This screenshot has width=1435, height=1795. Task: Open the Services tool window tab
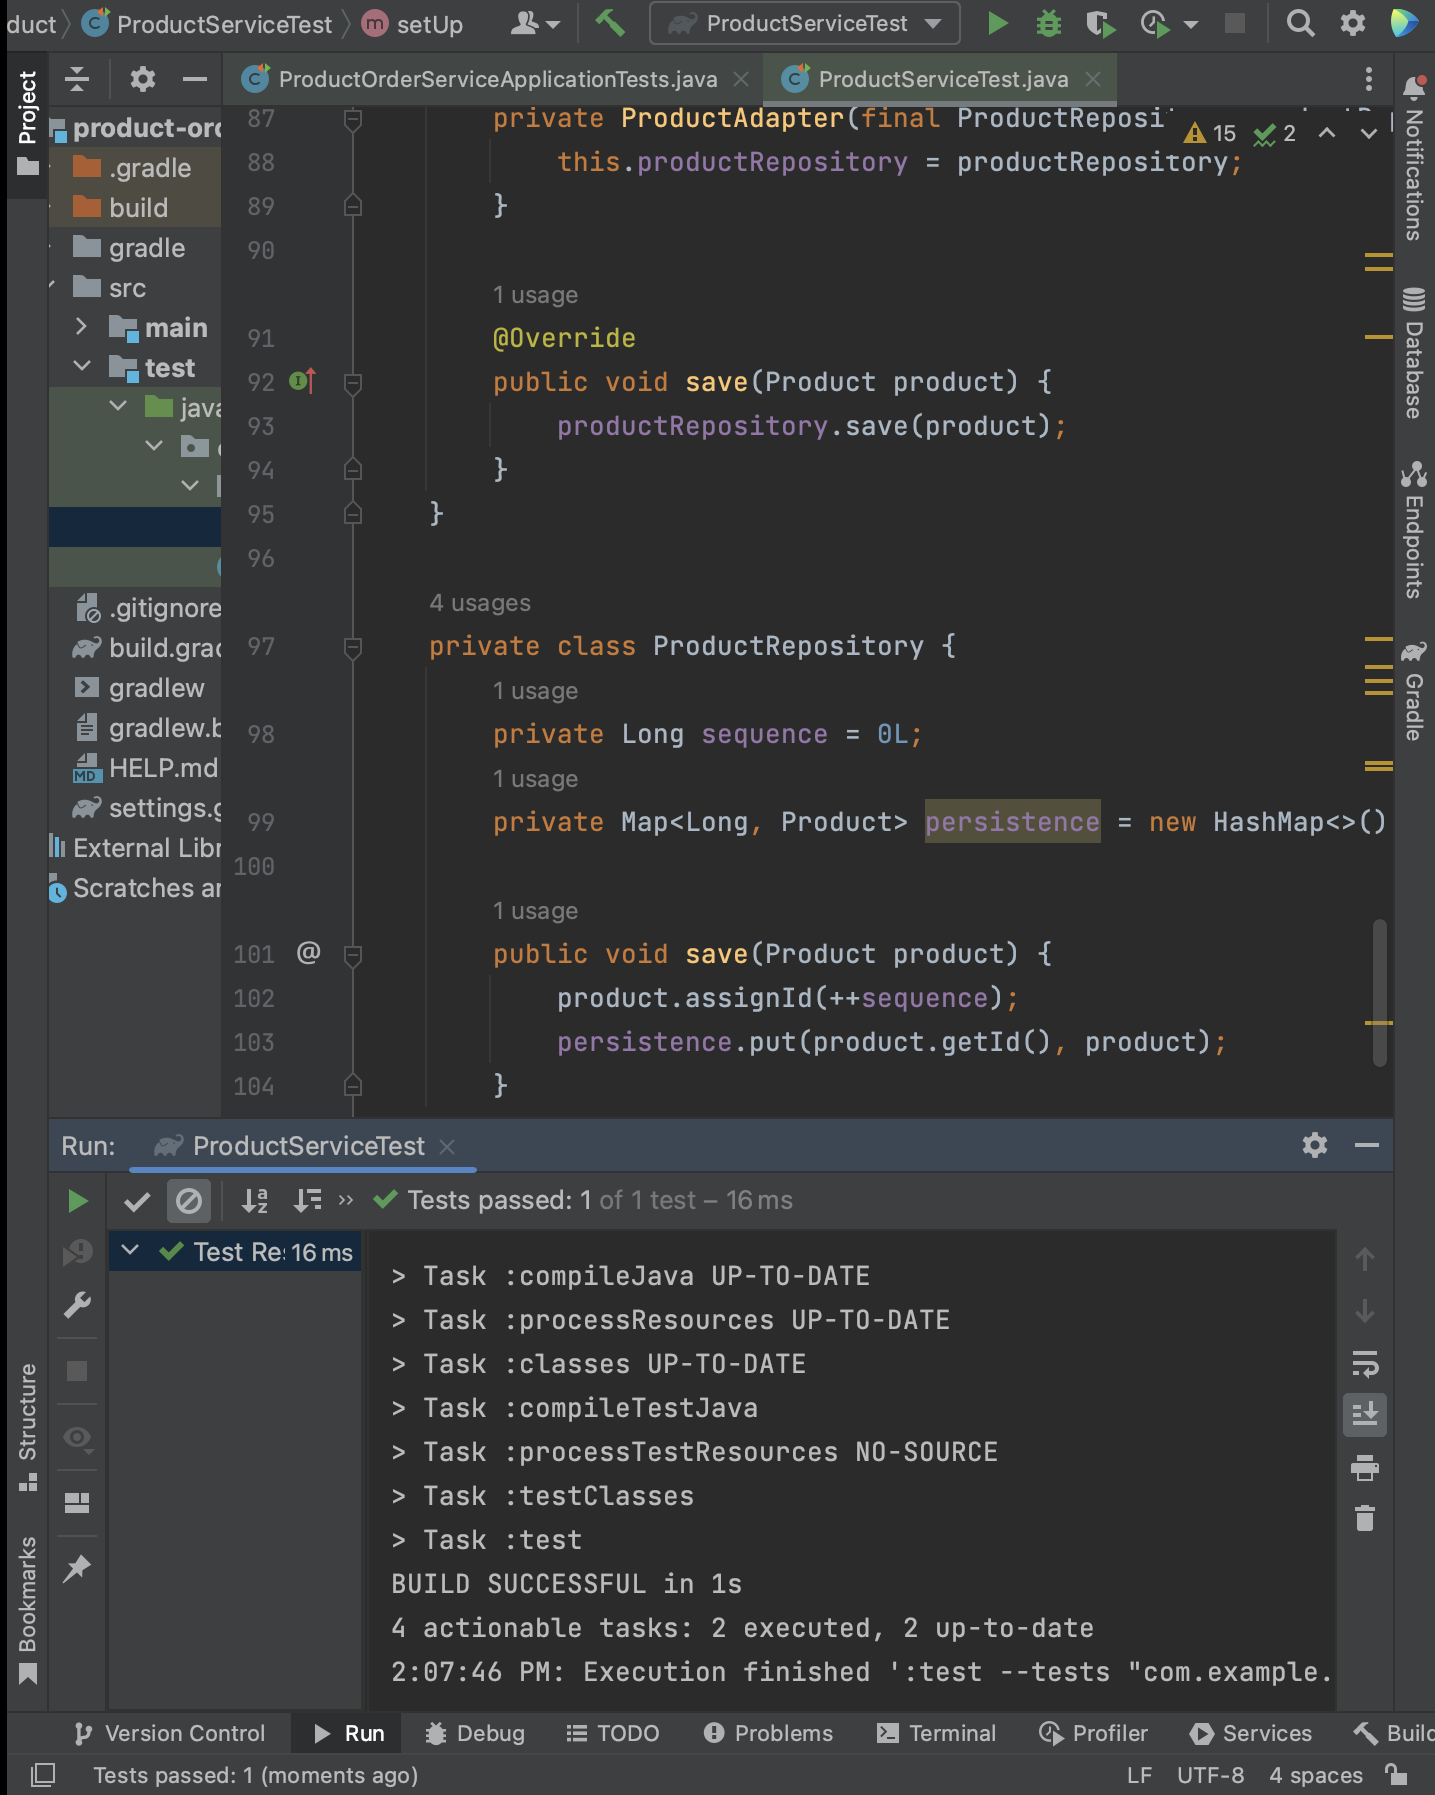[x=1251, y=1733]
